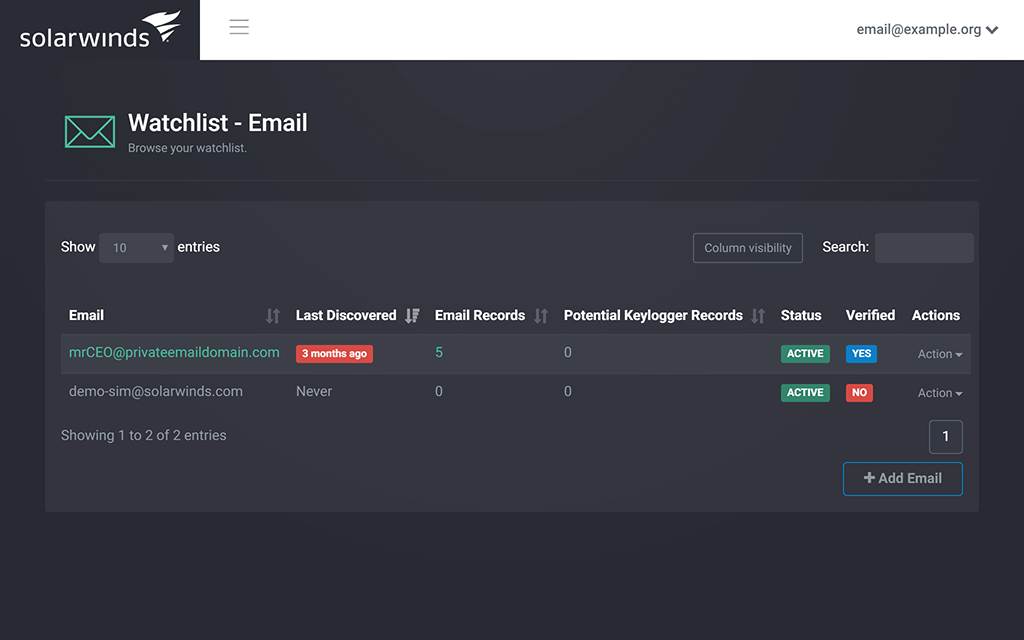Viewport: 1024px width, 640px height.
Task: Click the 3 months ago badge
Action: [x=334, y=353]
